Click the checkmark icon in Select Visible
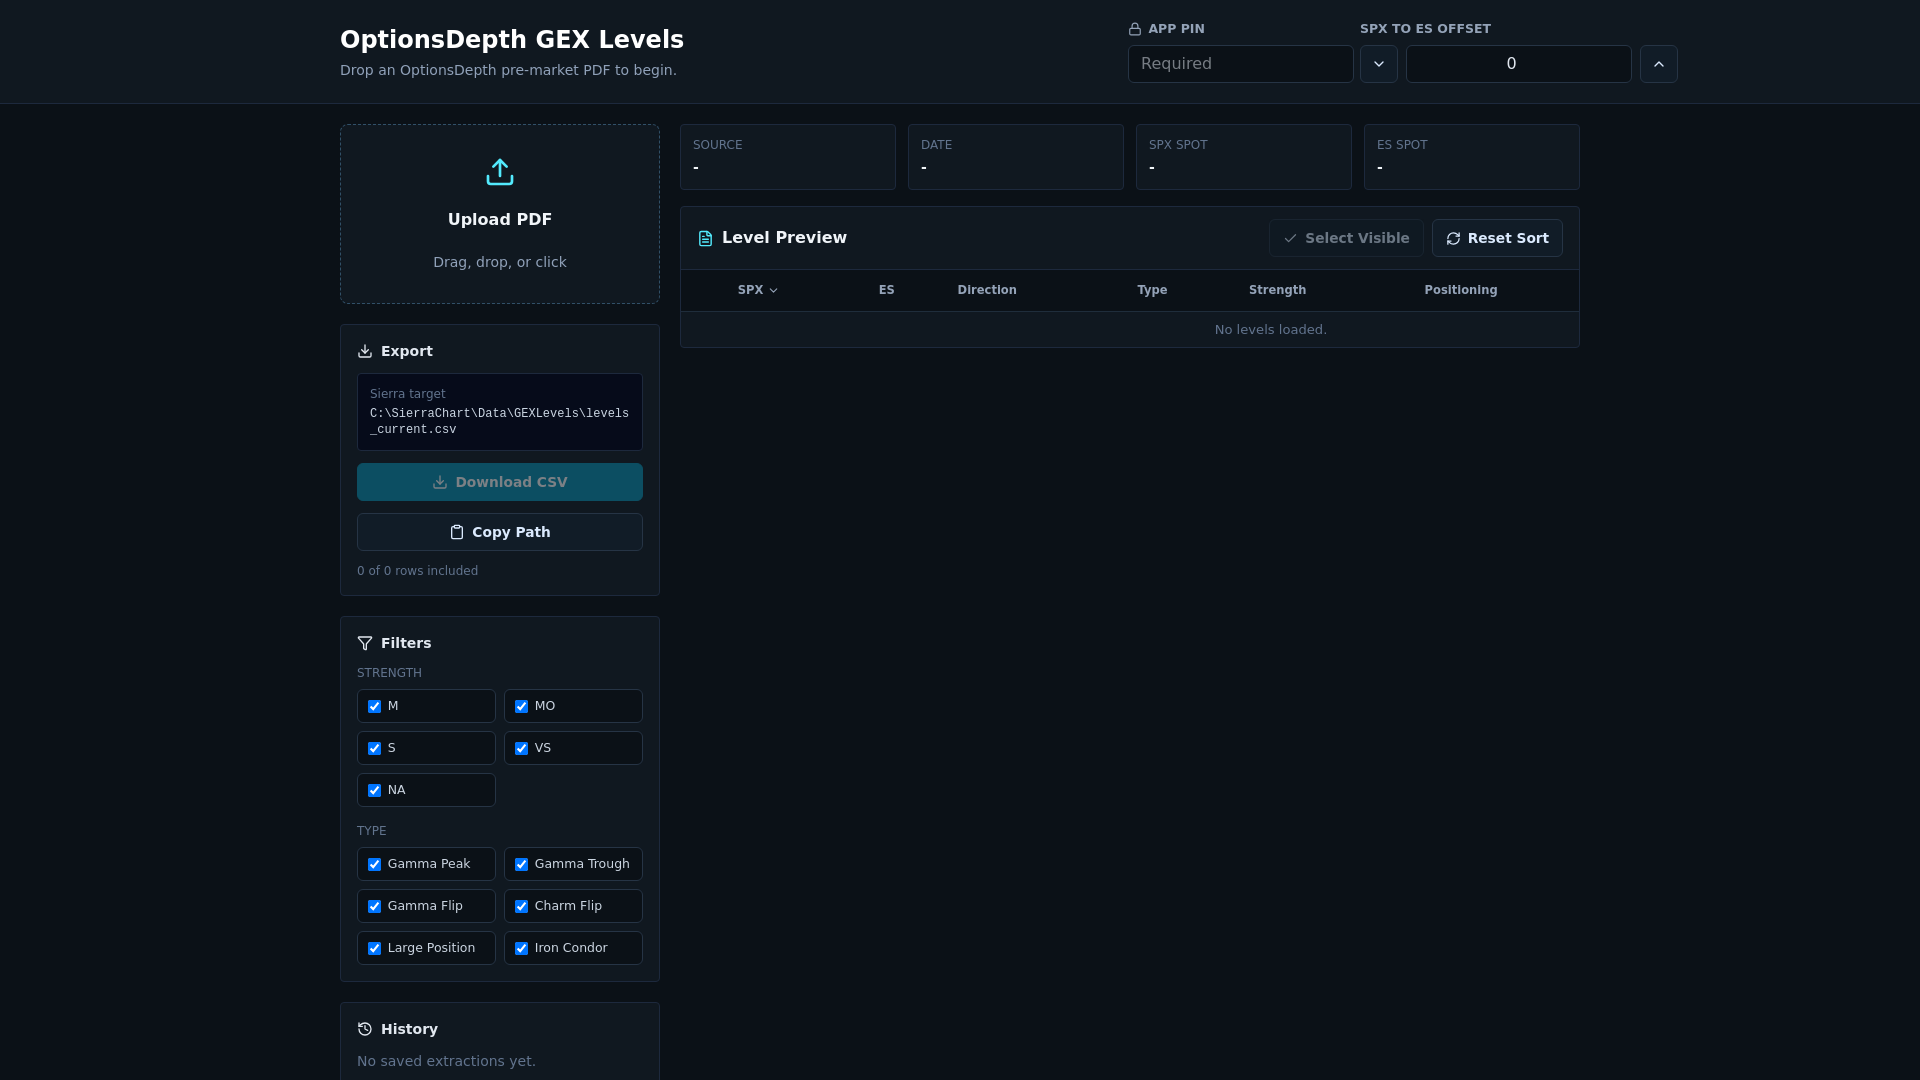The height and width of the screenshot is (1080, 1920). [1291, 238]
